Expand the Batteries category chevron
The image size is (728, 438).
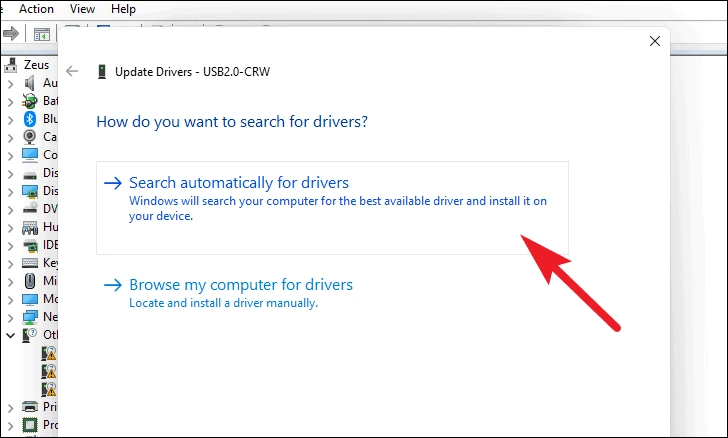click(x=11, y=102)
